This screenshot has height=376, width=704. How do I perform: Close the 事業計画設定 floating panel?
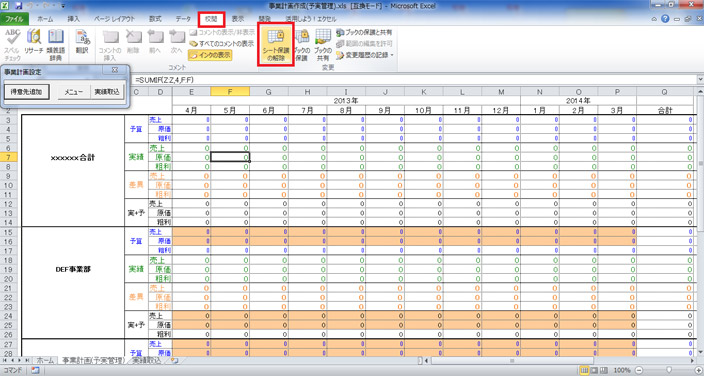[x=114, y=70]
